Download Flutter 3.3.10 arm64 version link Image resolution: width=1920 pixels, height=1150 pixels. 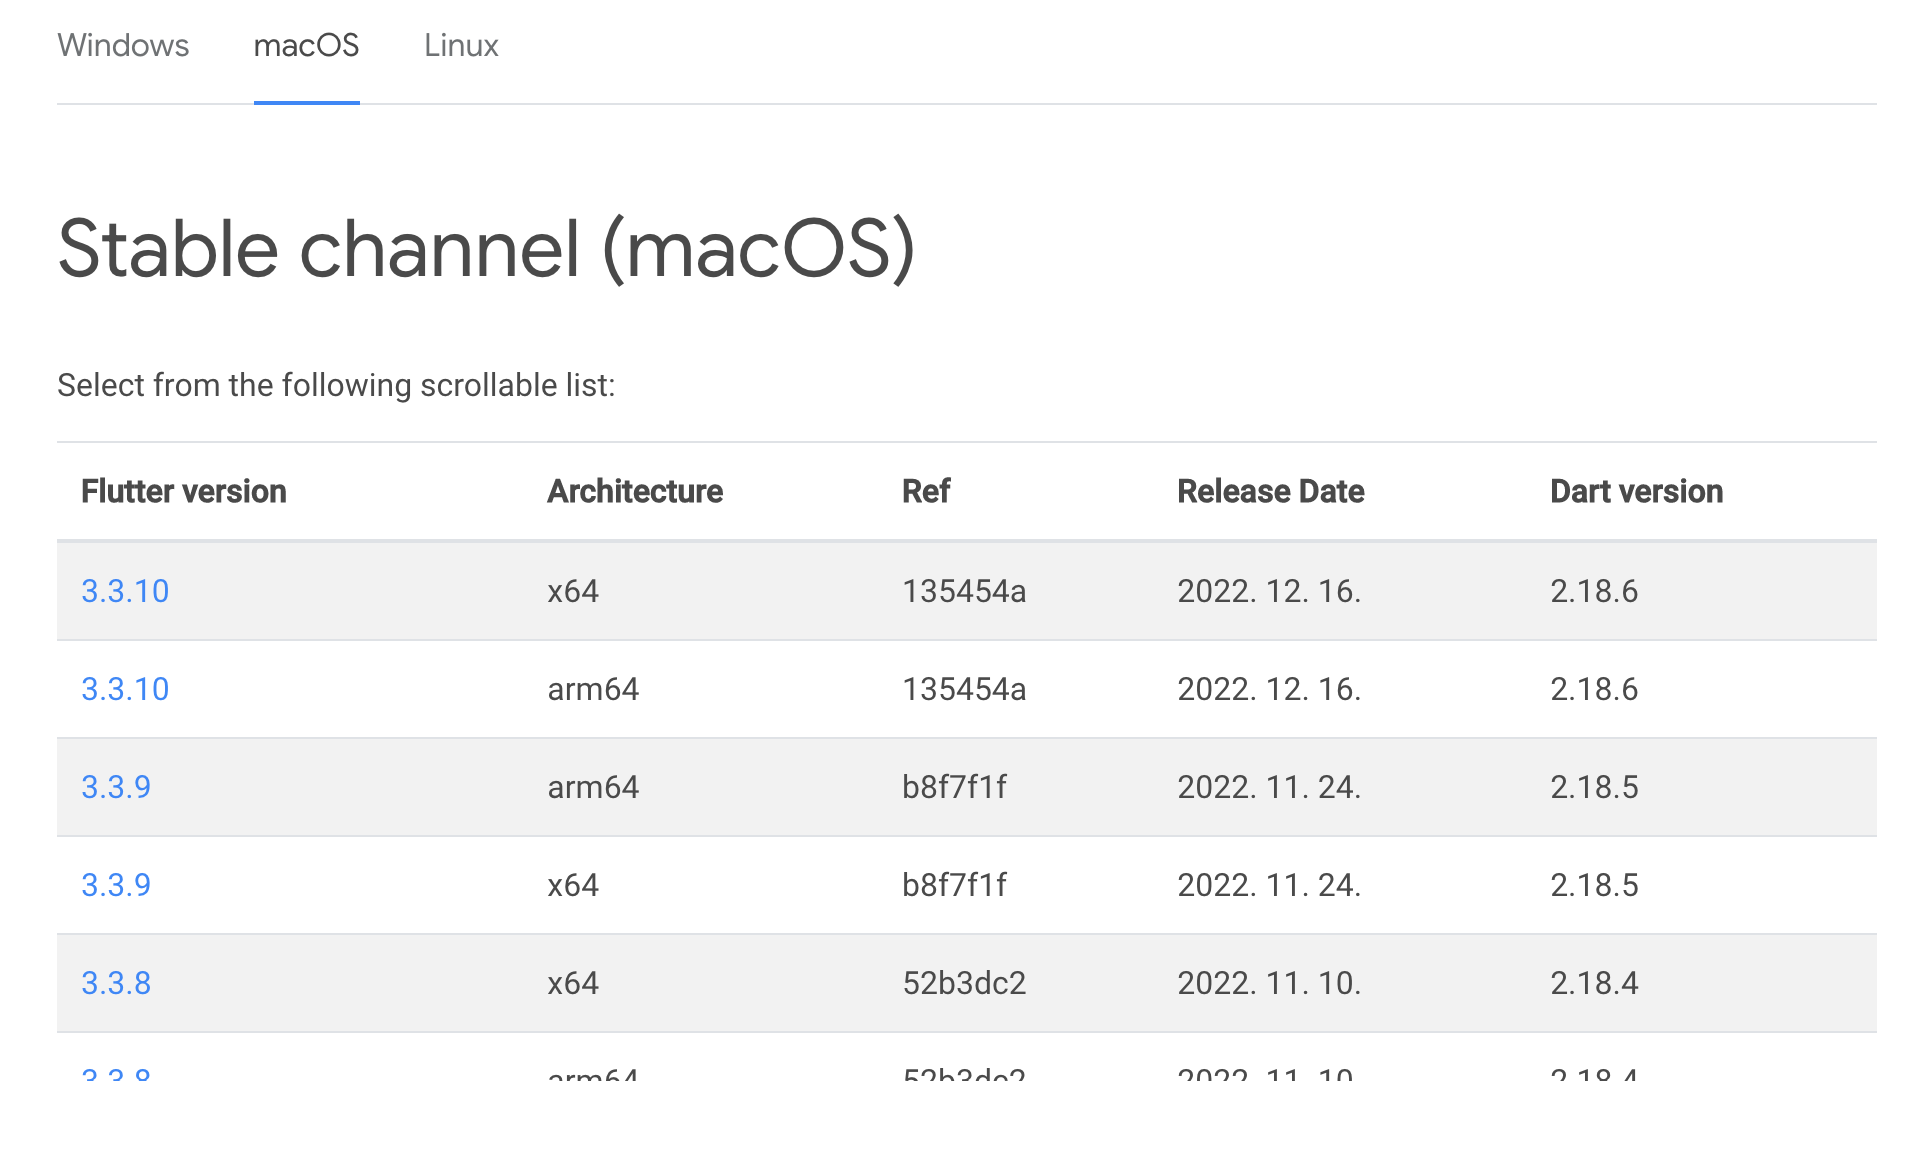pos(125,689)
